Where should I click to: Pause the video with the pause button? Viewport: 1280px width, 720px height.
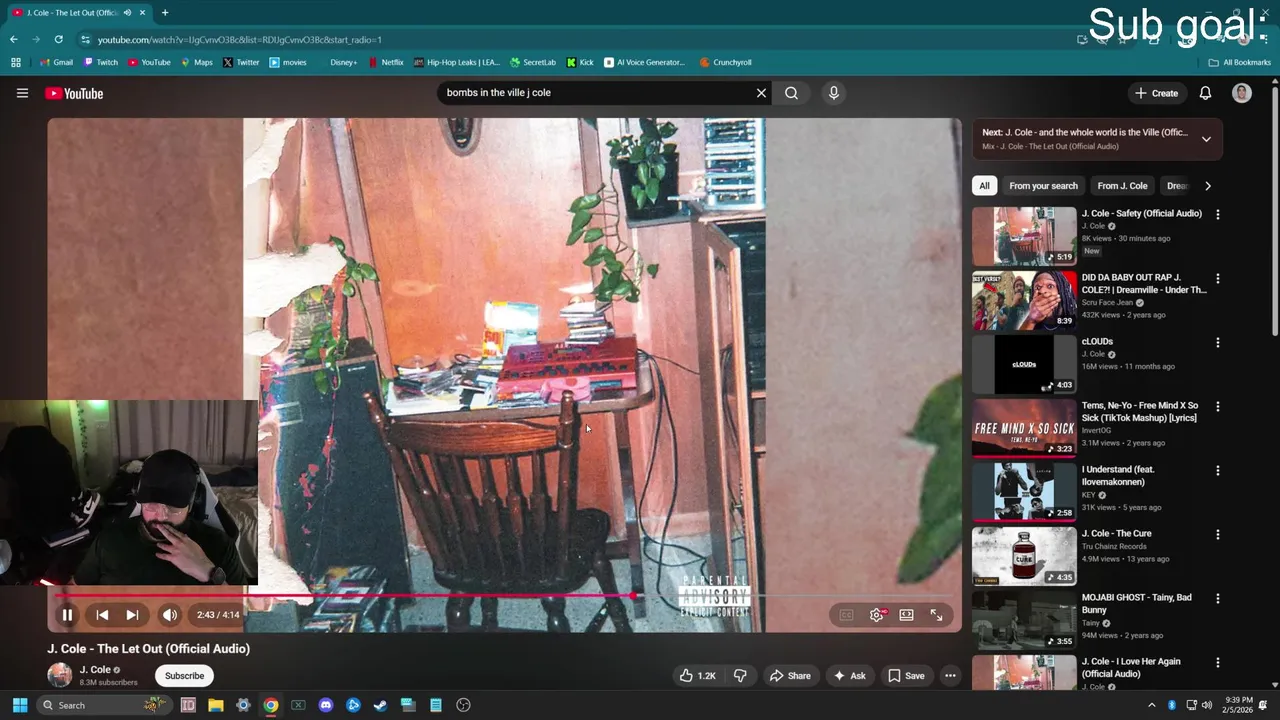pyautogui.click(x=67, y=615)
